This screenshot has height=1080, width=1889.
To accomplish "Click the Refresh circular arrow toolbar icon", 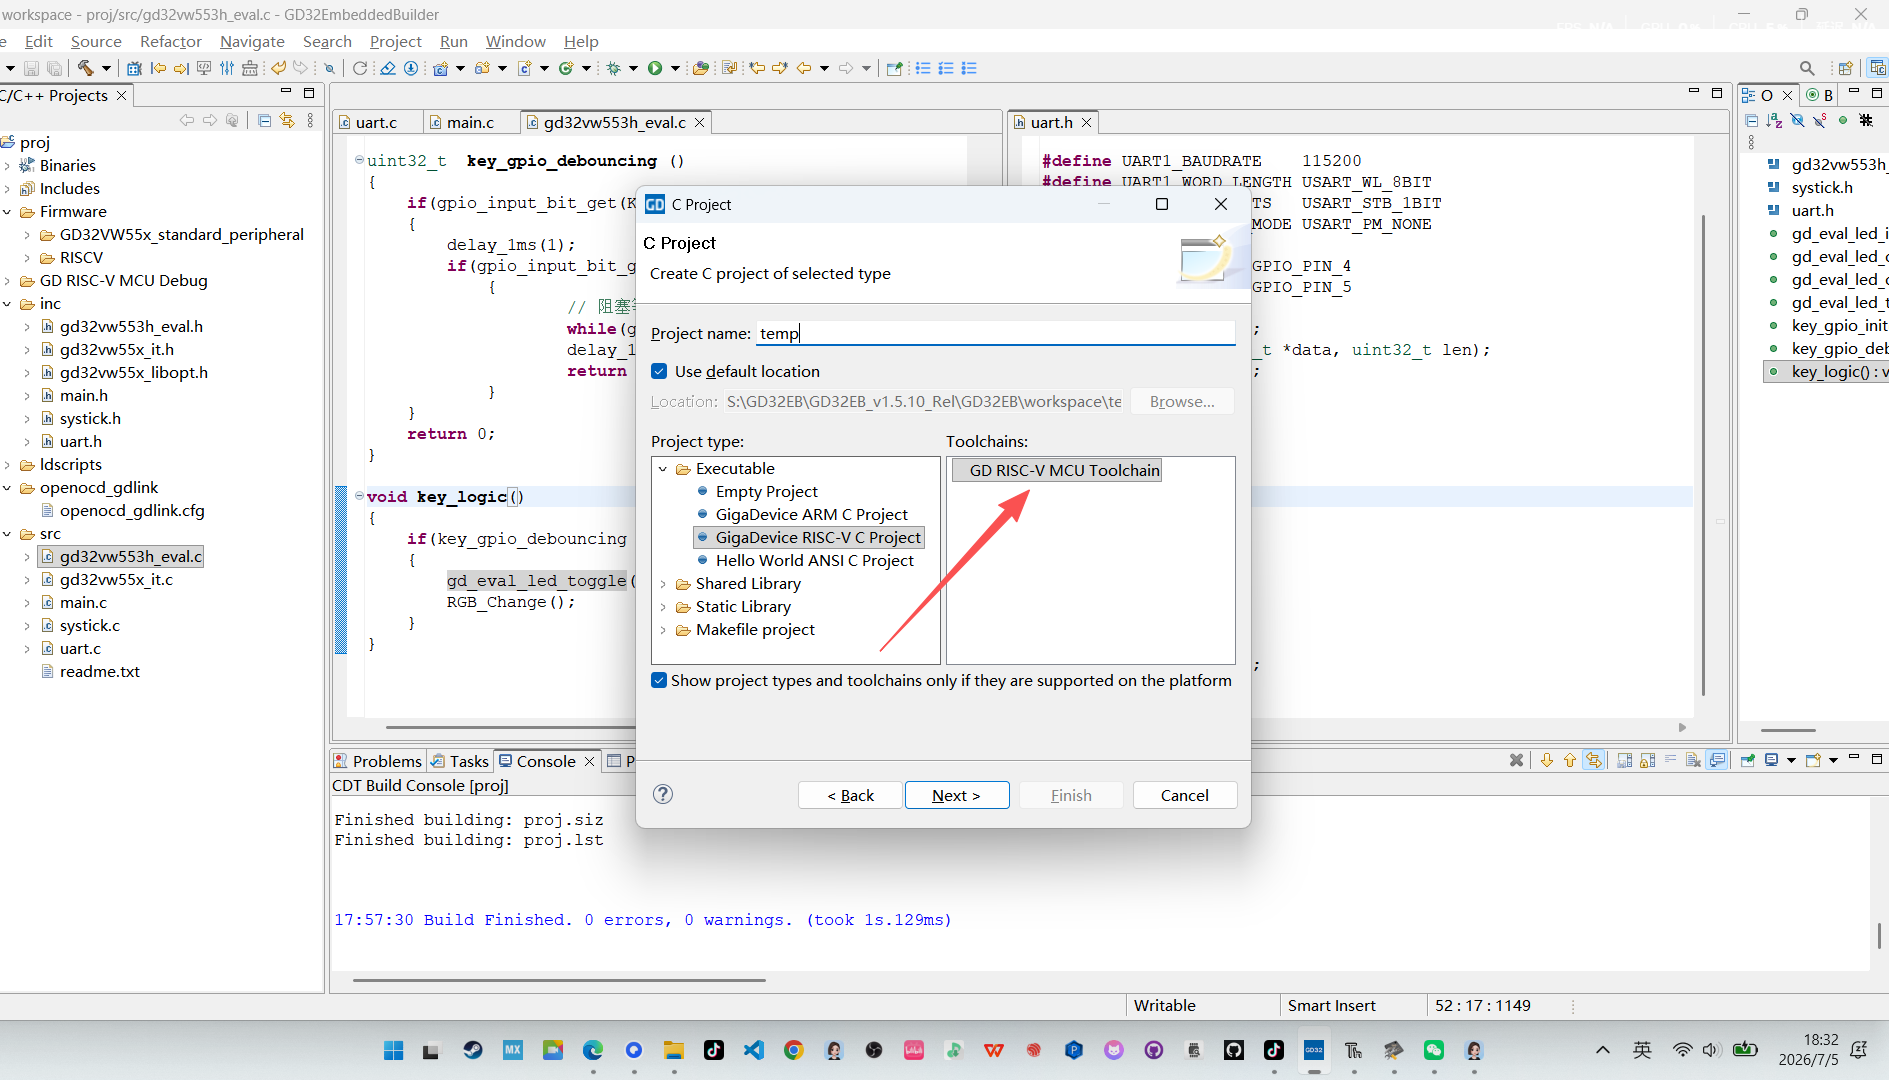I will (360, 68).
